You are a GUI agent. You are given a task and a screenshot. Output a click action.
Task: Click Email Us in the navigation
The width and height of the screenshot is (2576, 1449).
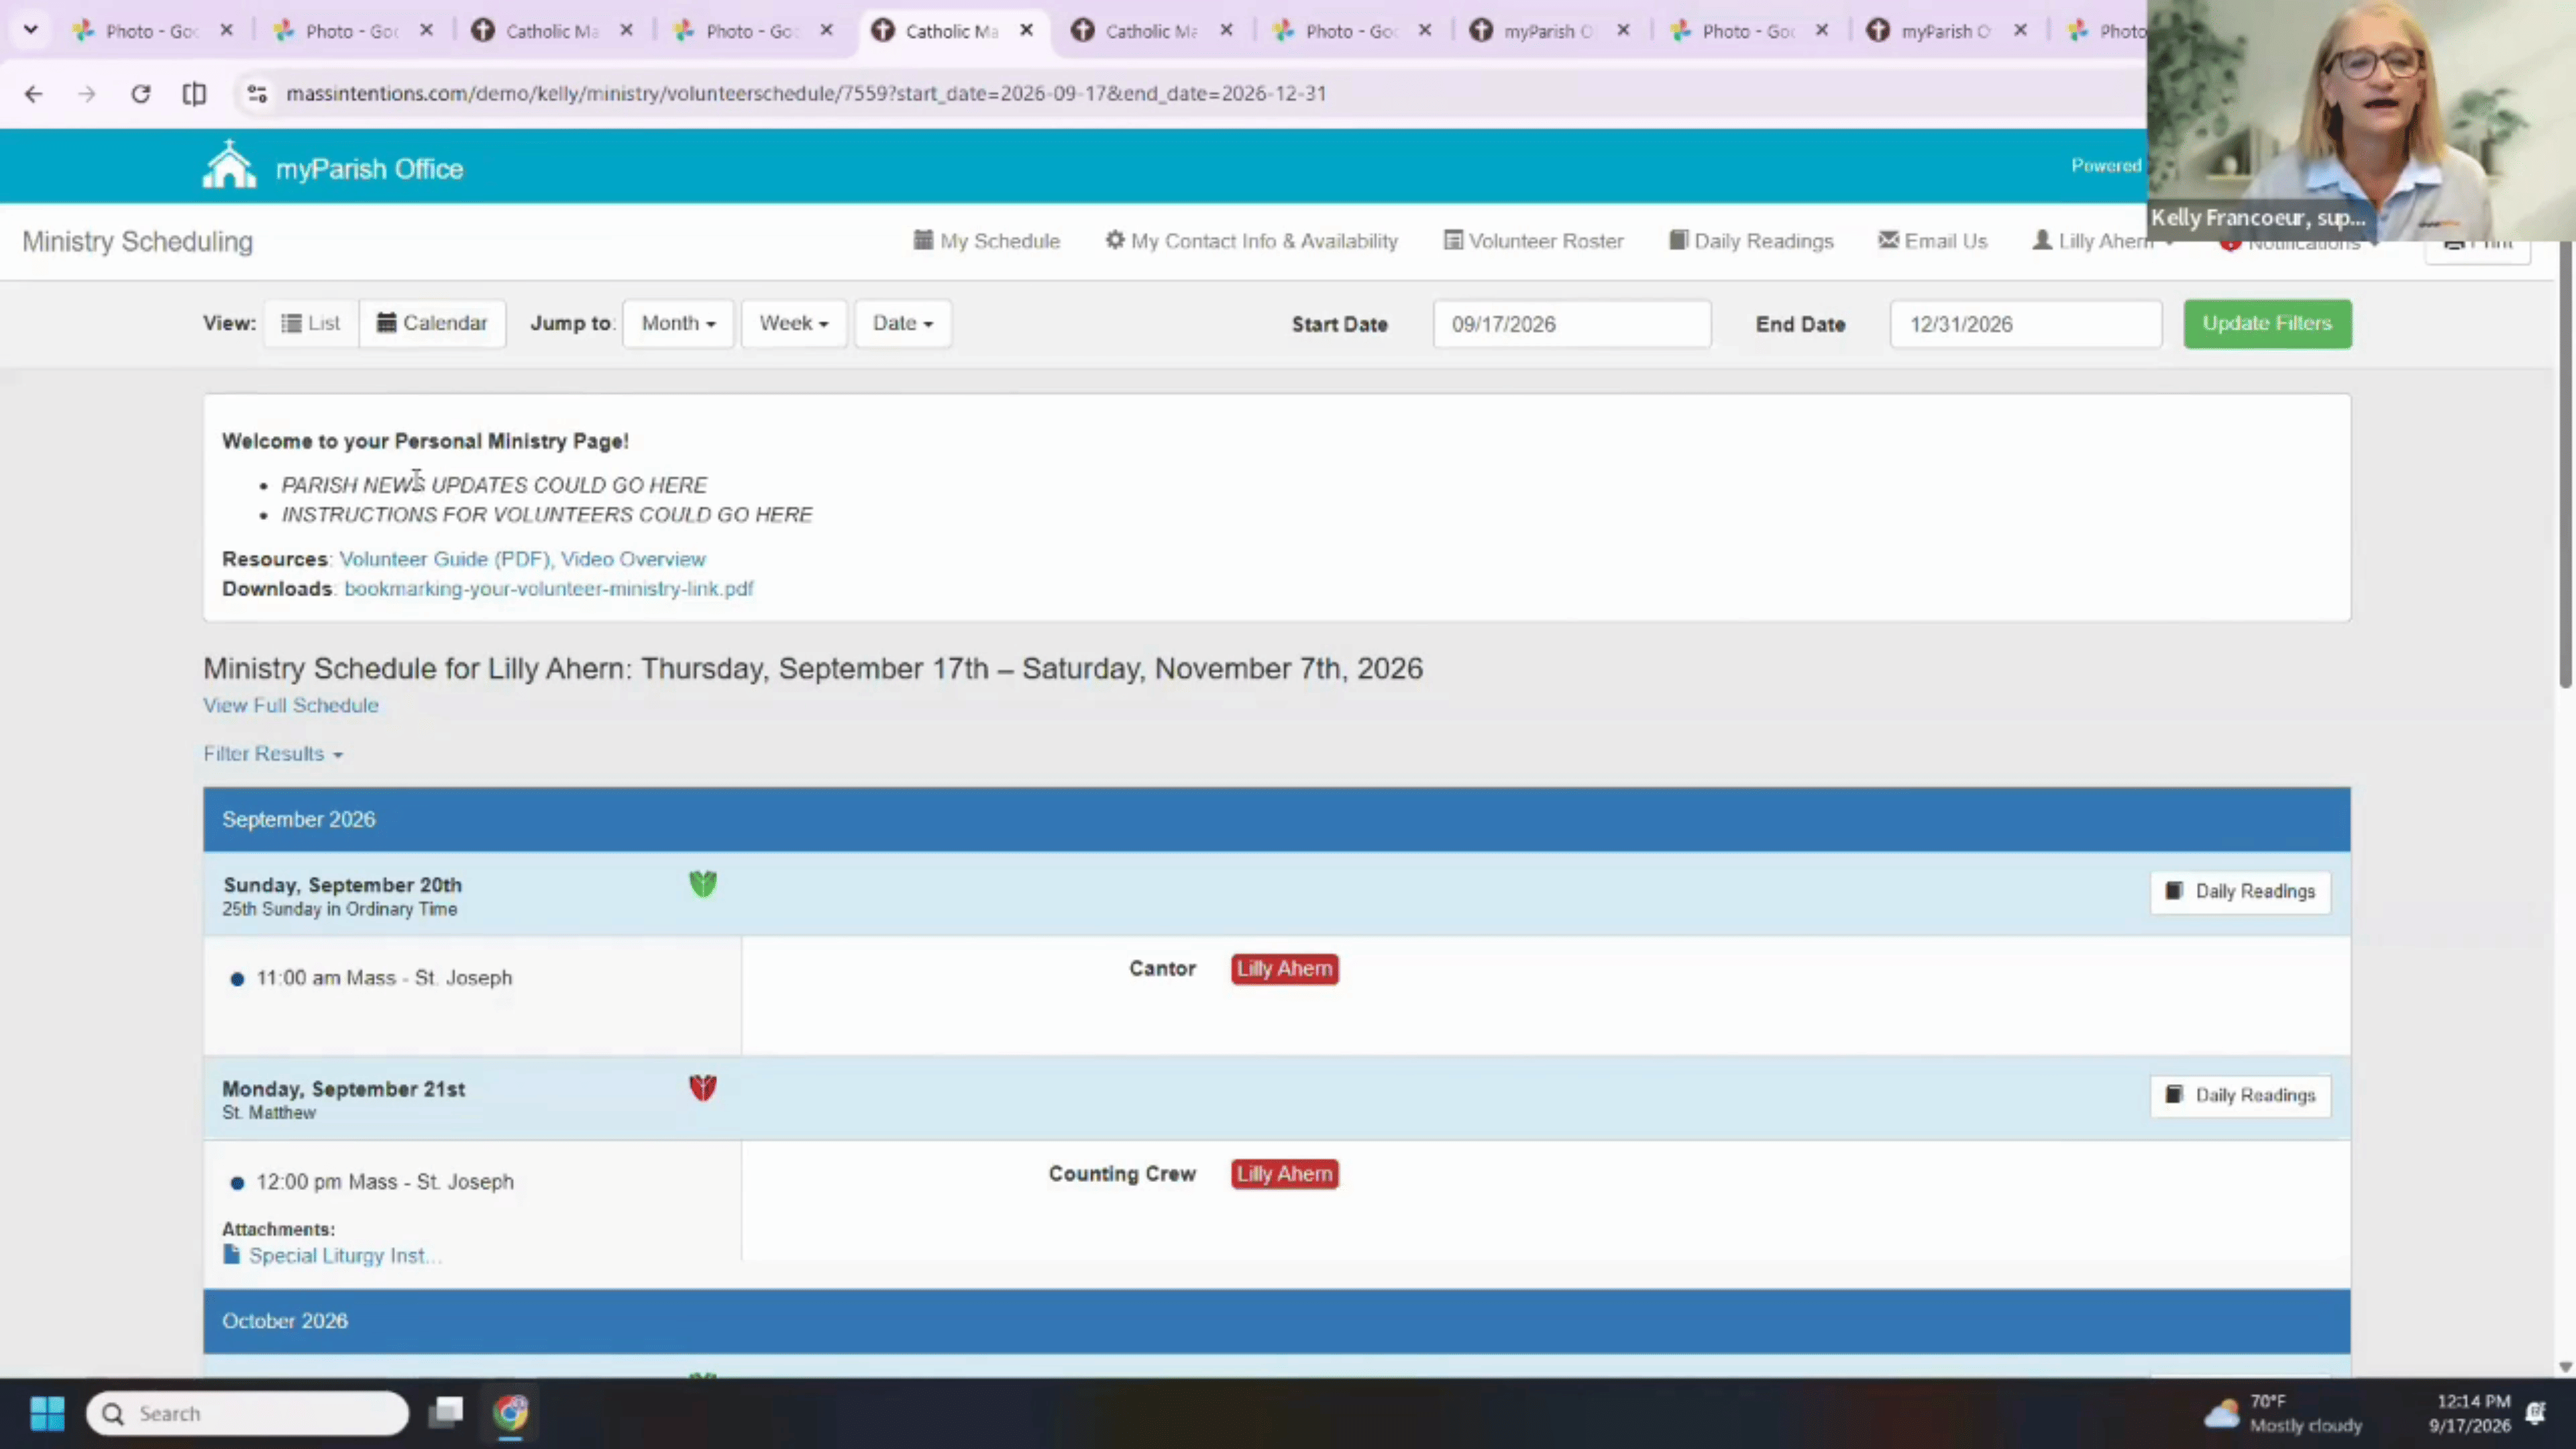[1932, 241]
